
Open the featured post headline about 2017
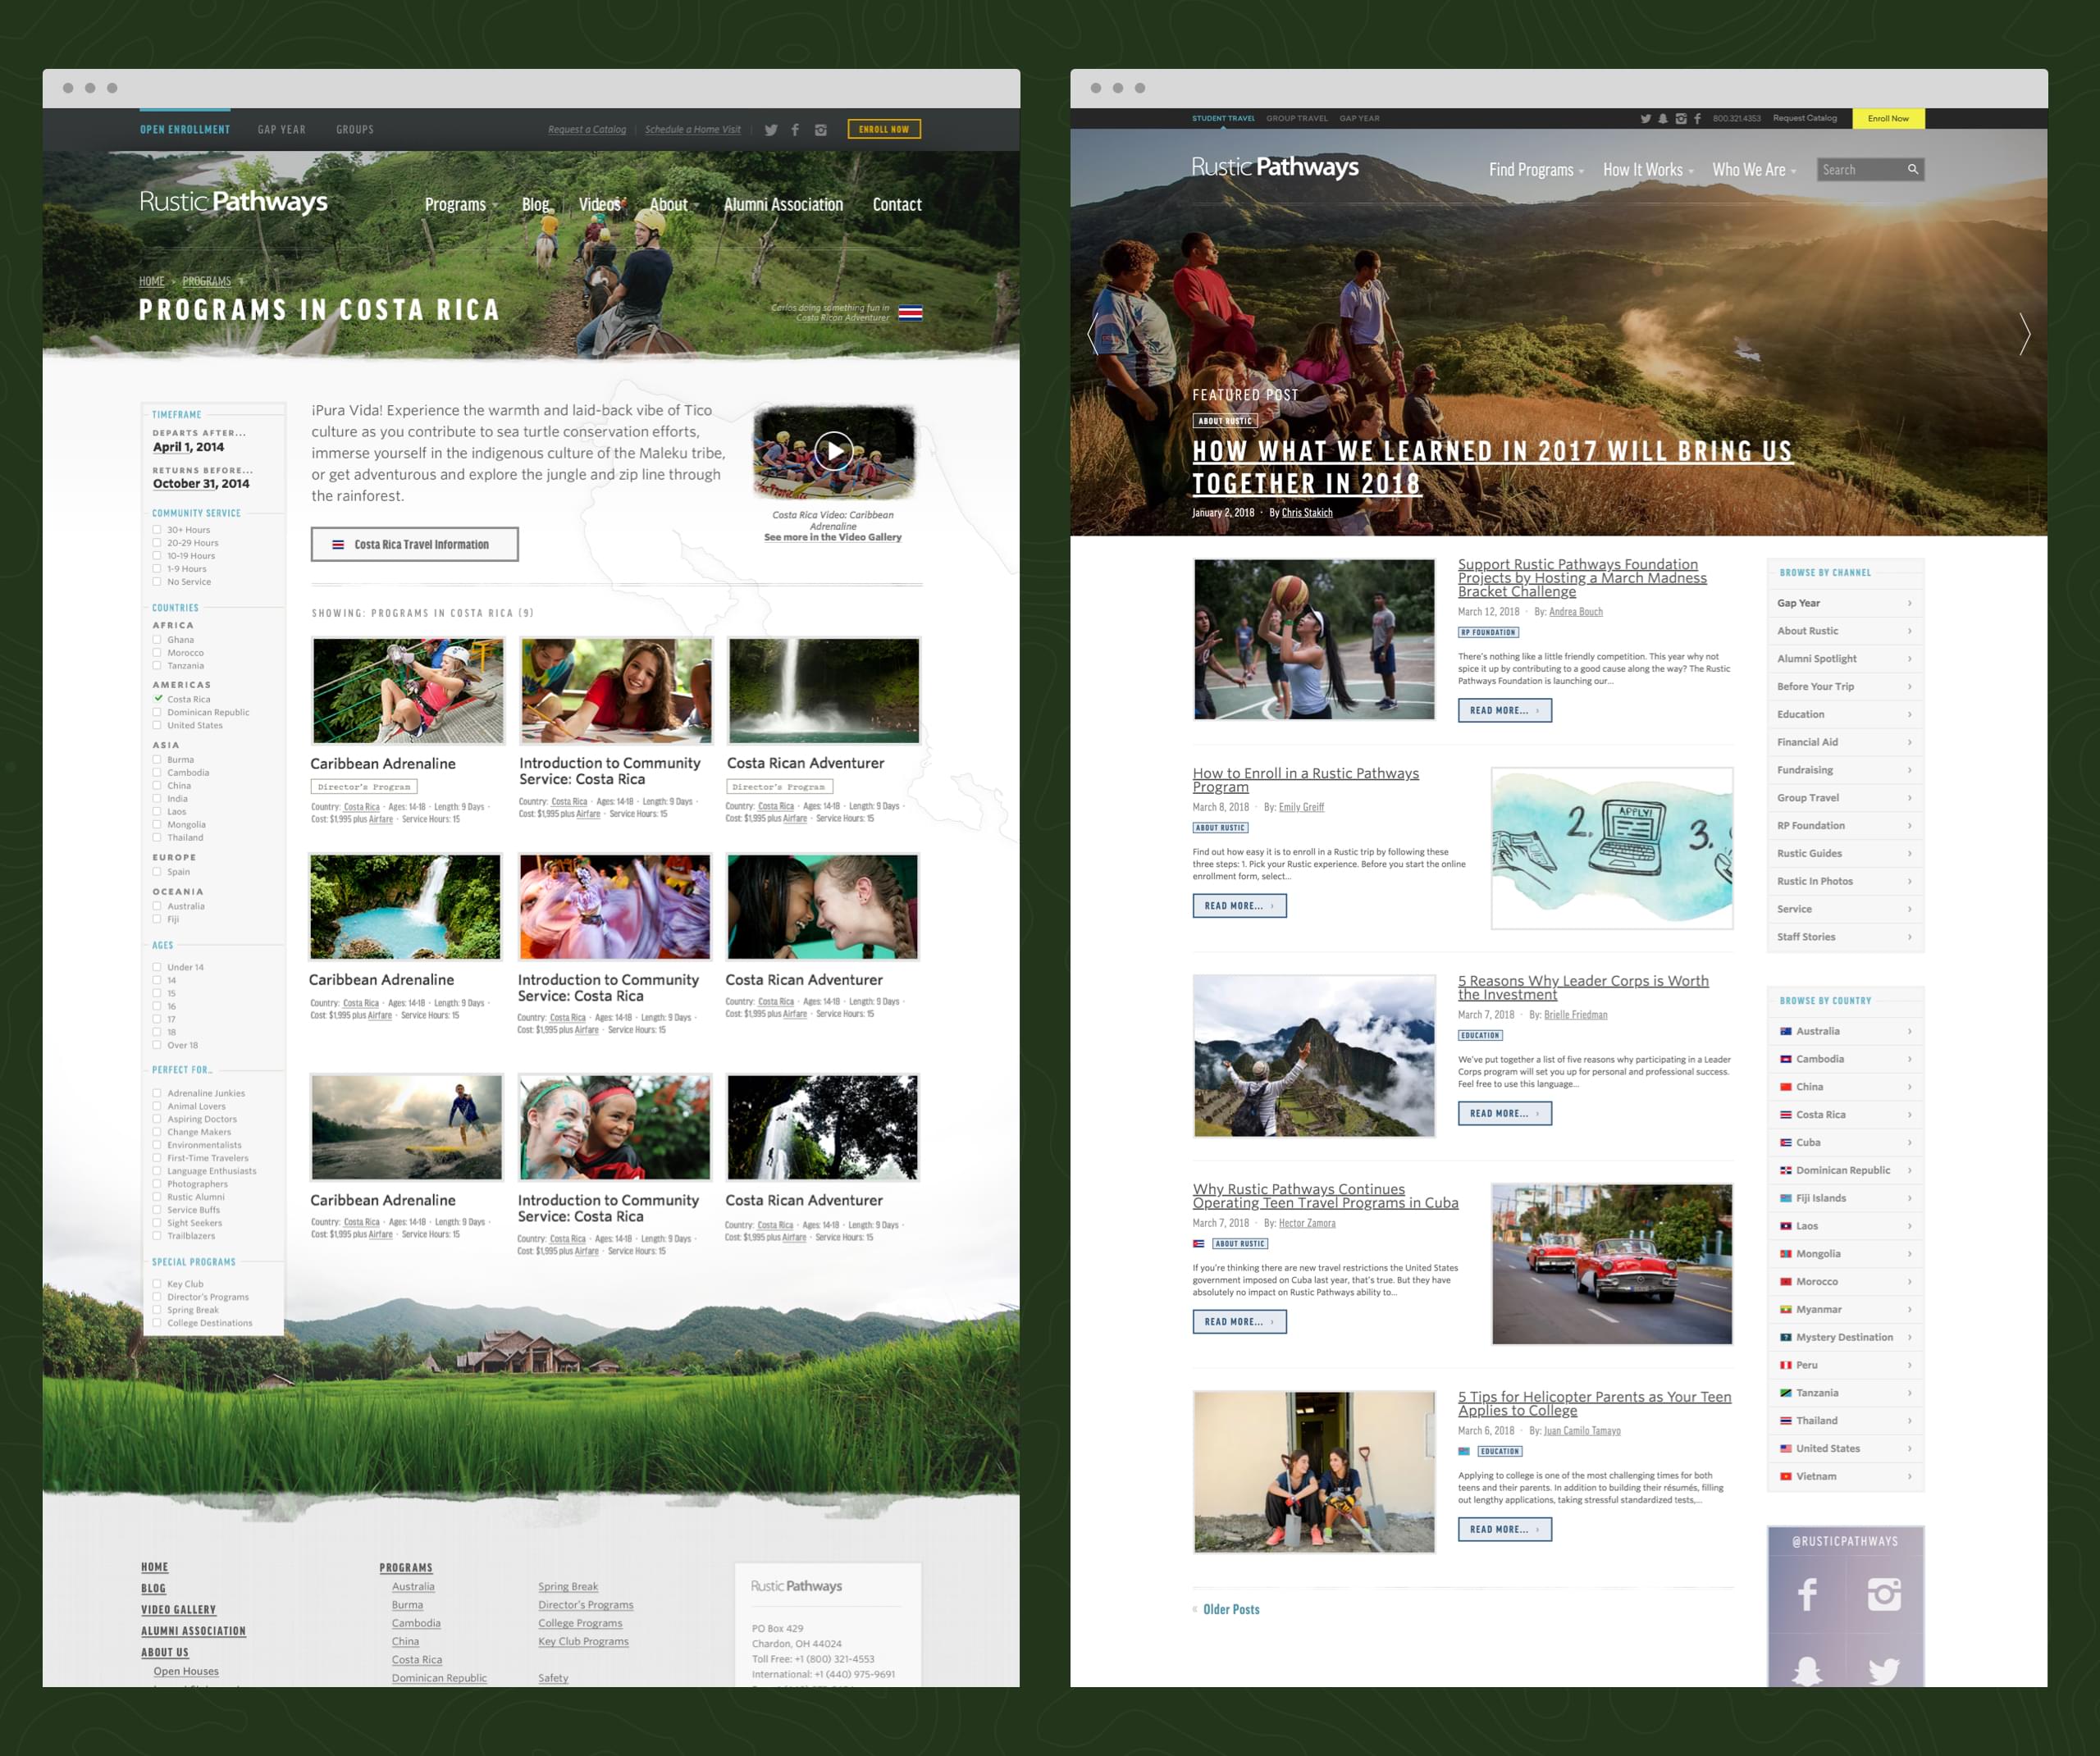(x=1492, y=467)
